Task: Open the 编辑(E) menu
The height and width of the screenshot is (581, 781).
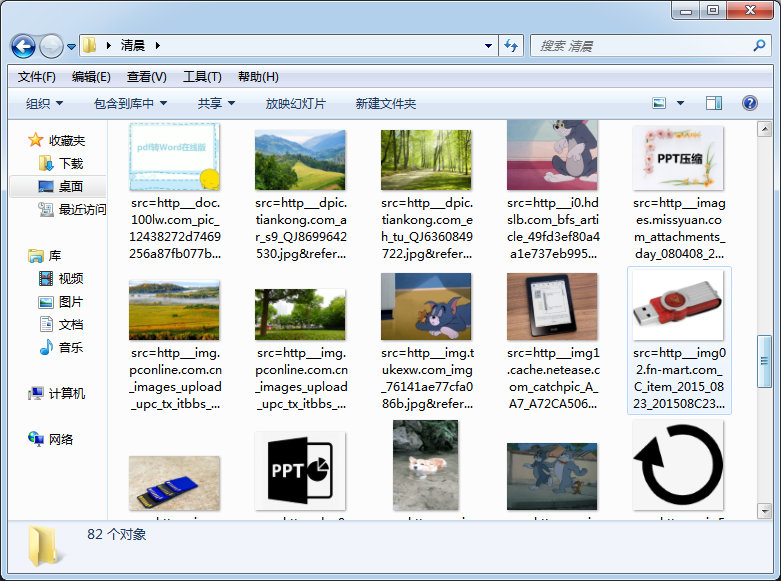Action: coord(91,77)
